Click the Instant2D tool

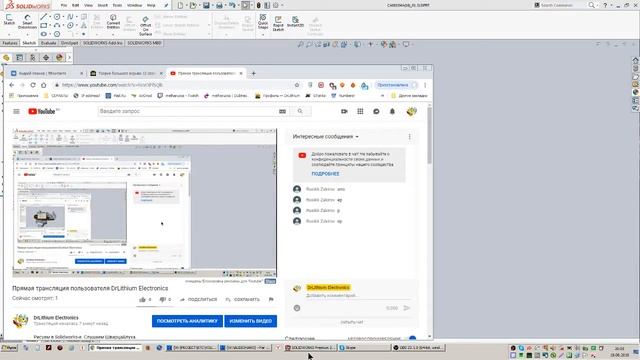(295, 22)
